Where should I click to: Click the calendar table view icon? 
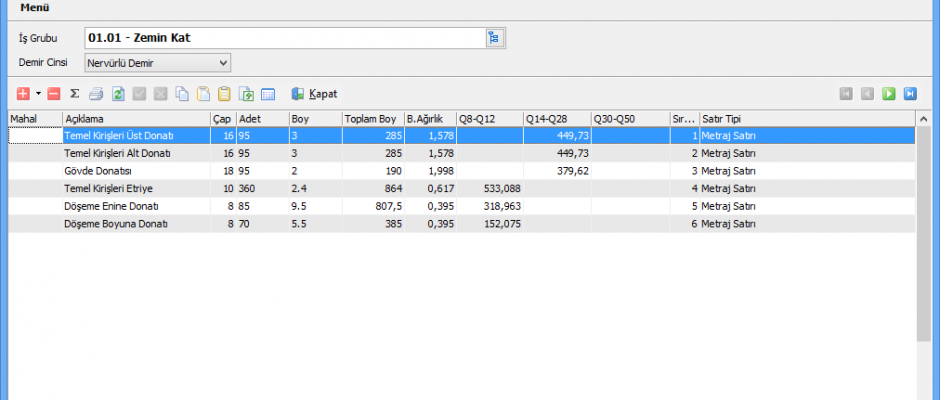click(x=268, y=94)
